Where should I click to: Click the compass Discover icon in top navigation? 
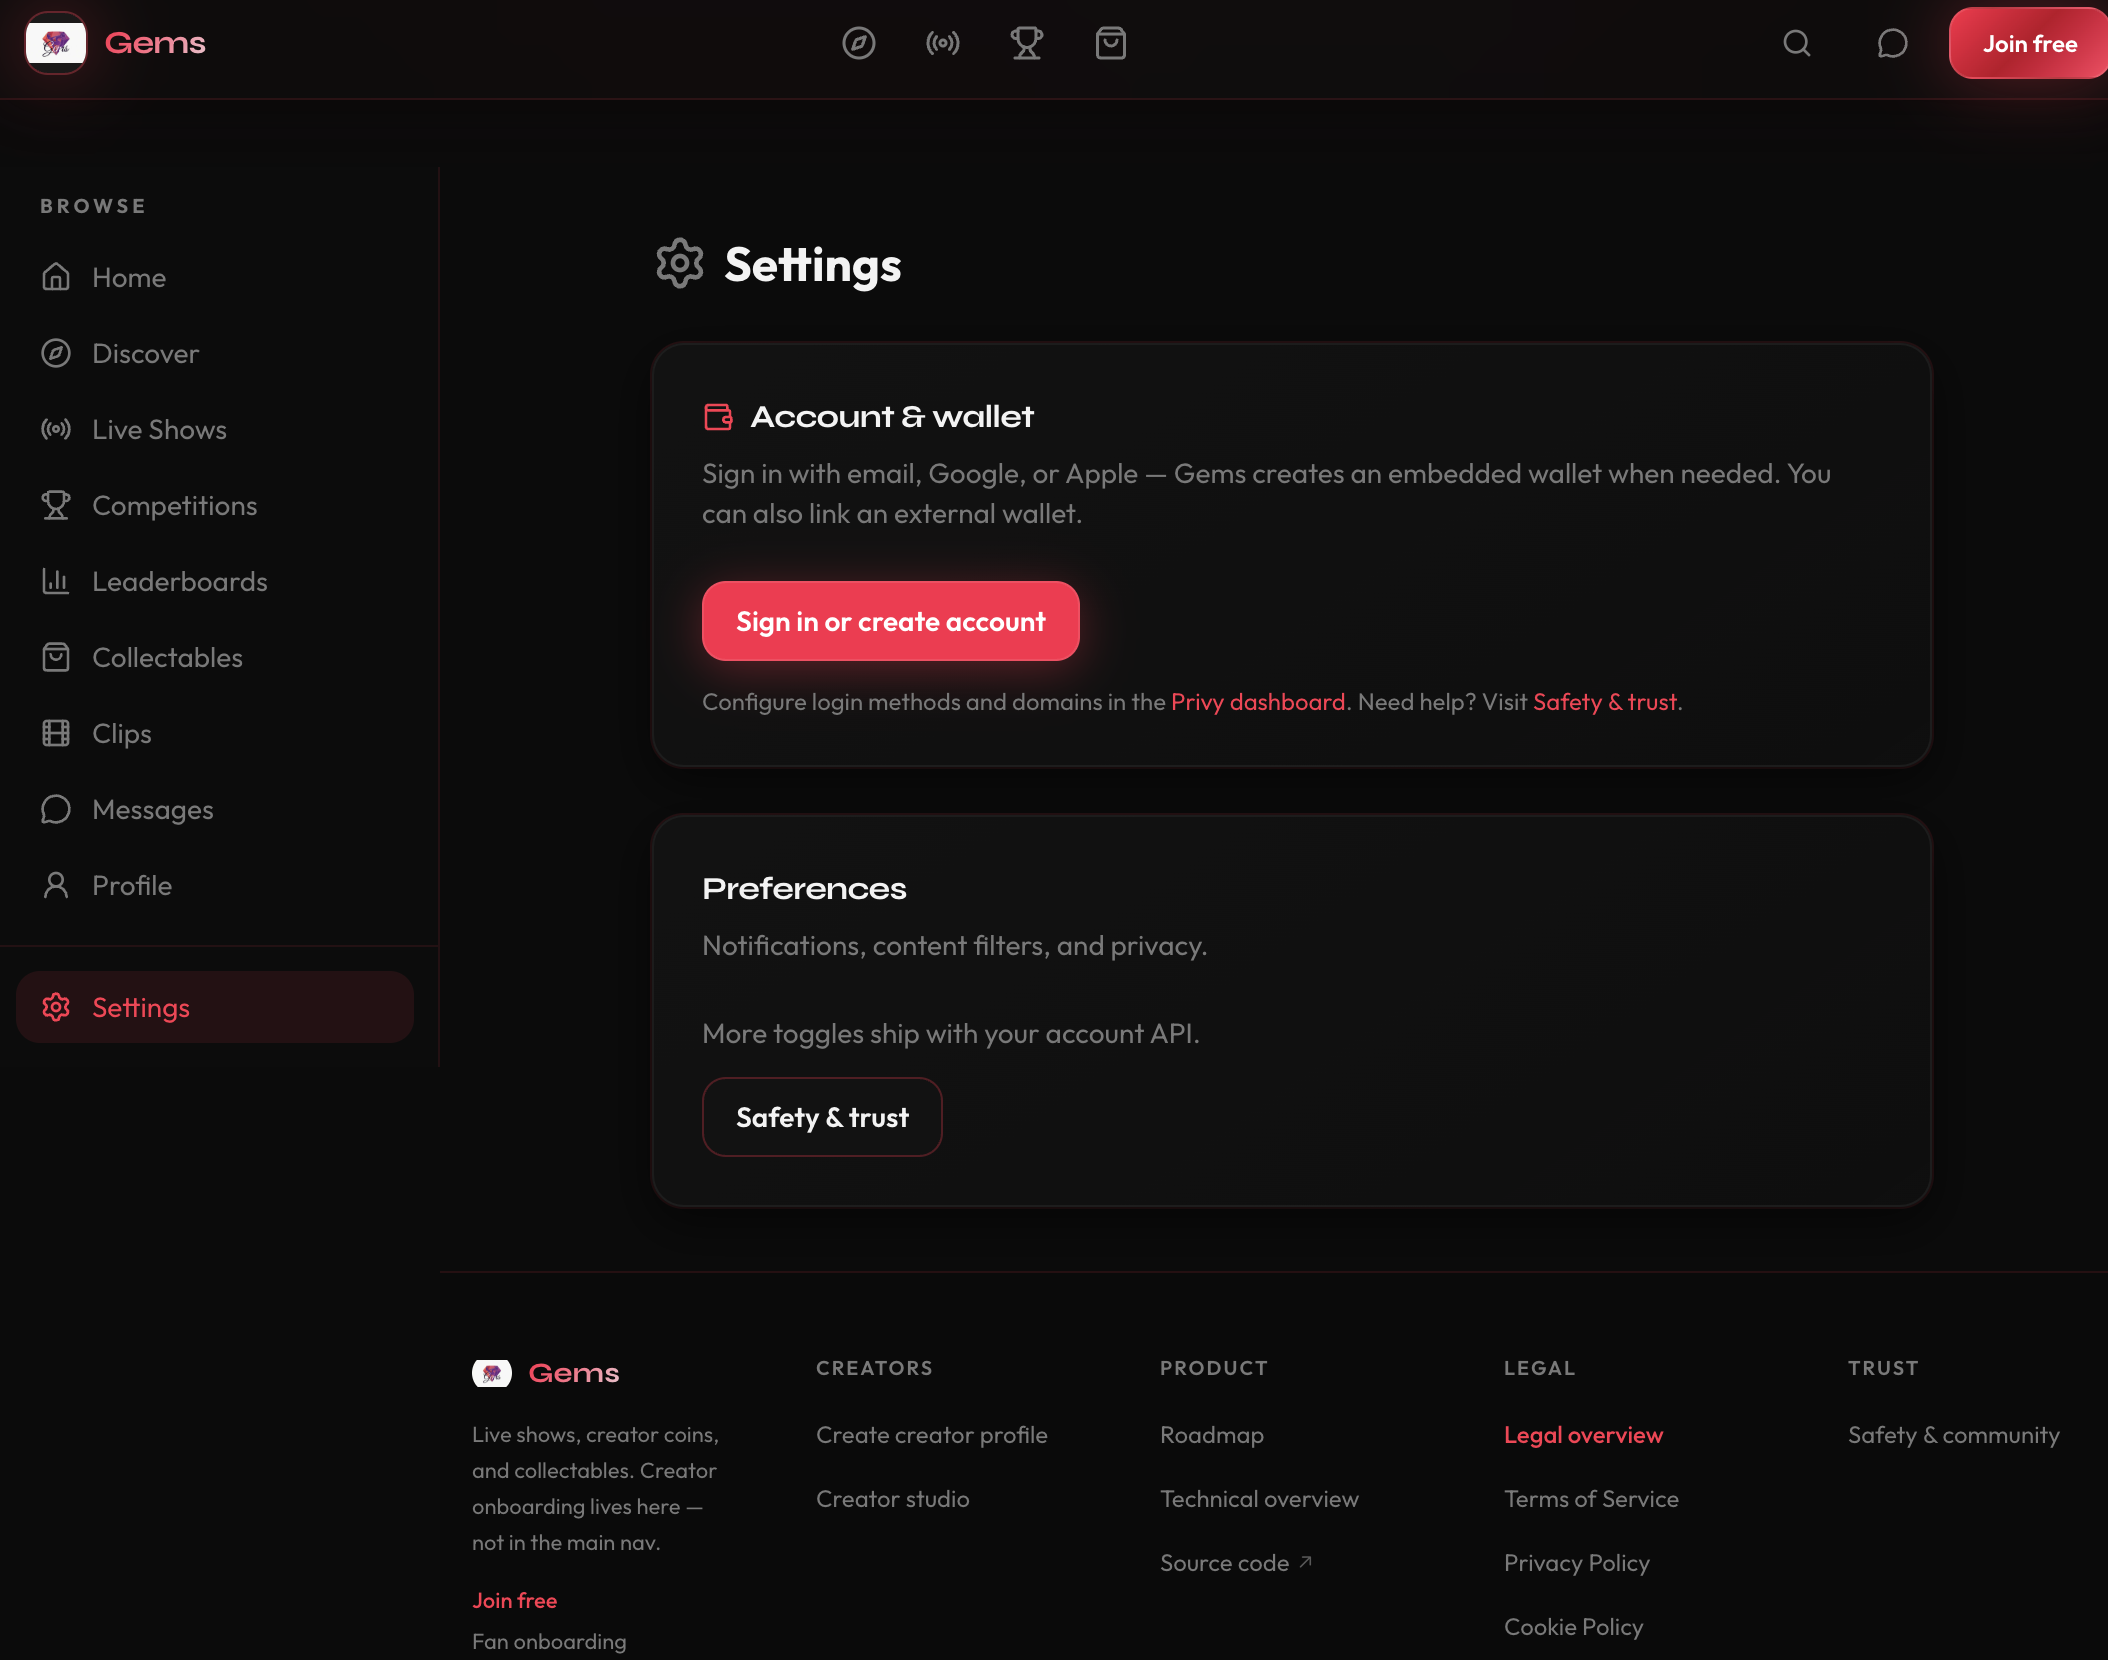tap(858, 44)
